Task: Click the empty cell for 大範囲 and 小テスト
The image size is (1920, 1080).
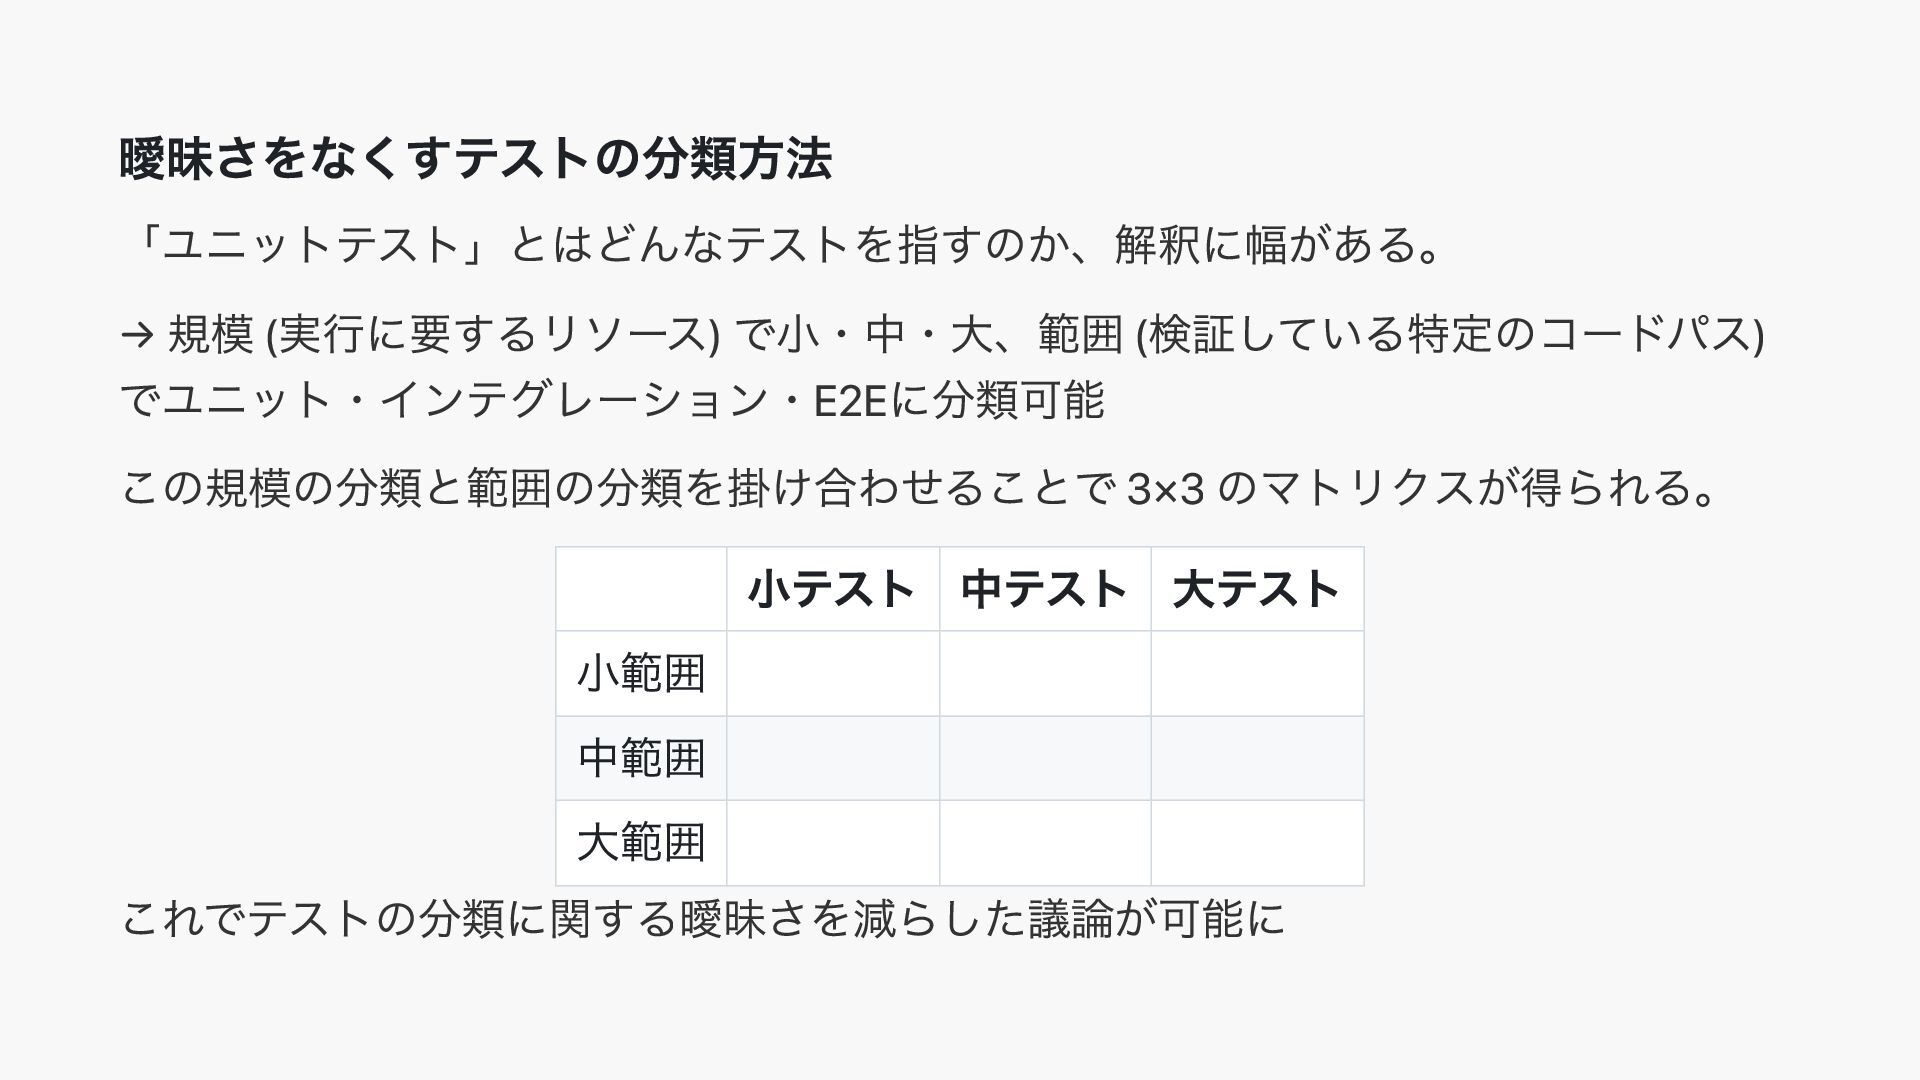Action: (x=833, y=843)
